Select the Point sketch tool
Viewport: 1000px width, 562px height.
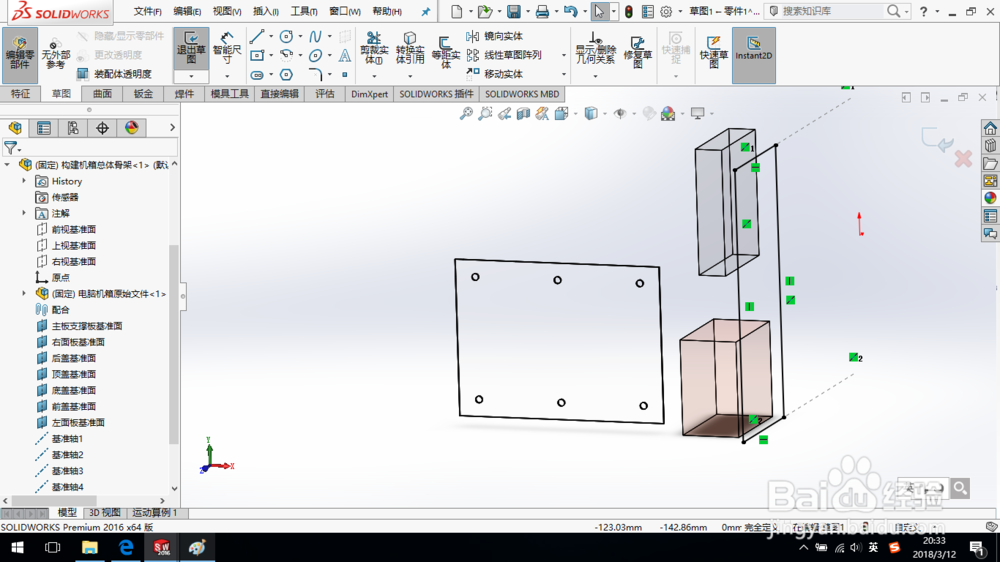344,75
